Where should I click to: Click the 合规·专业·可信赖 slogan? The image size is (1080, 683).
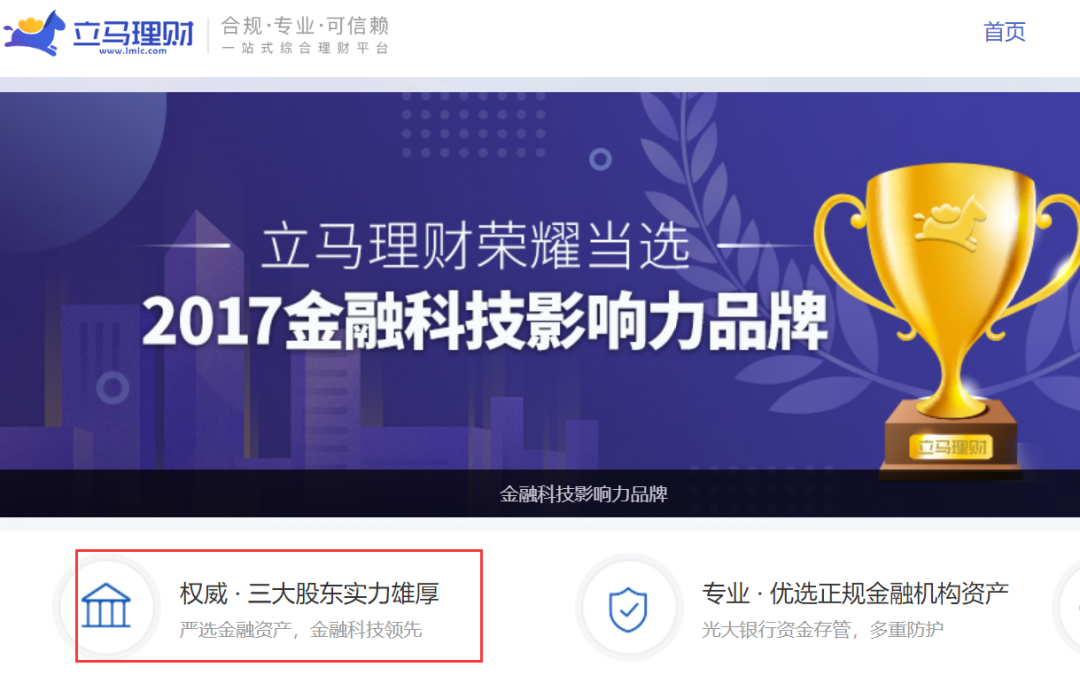point(305,26)
